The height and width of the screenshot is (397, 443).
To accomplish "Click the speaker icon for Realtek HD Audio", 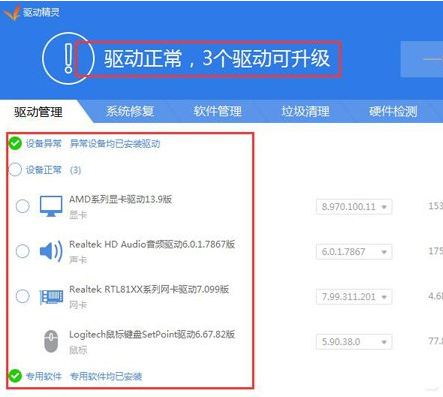I will (x=51, y=251).
